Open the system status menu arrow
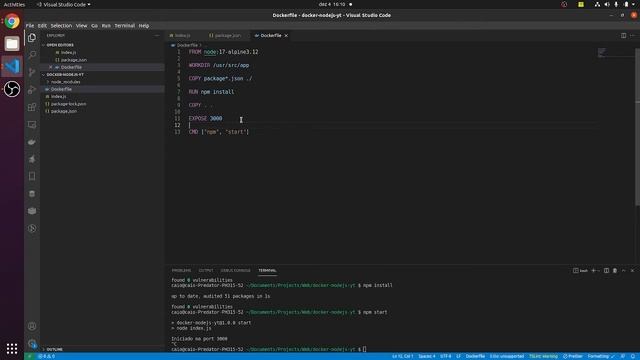Image resolution: width=640 pixels, height=360 pixels. point(634,4)
